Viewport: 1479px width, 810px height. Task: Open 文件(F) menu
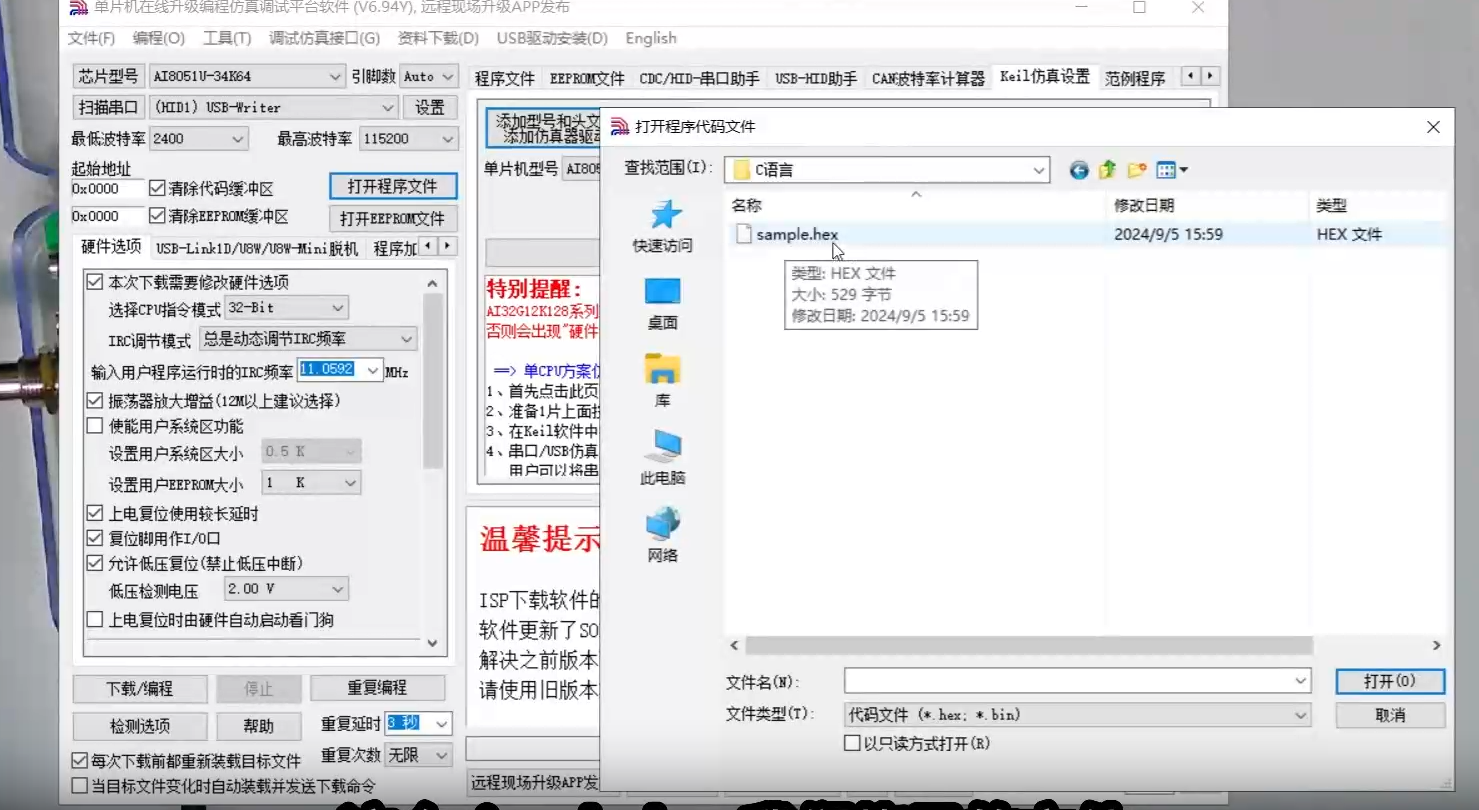(91, 38)
